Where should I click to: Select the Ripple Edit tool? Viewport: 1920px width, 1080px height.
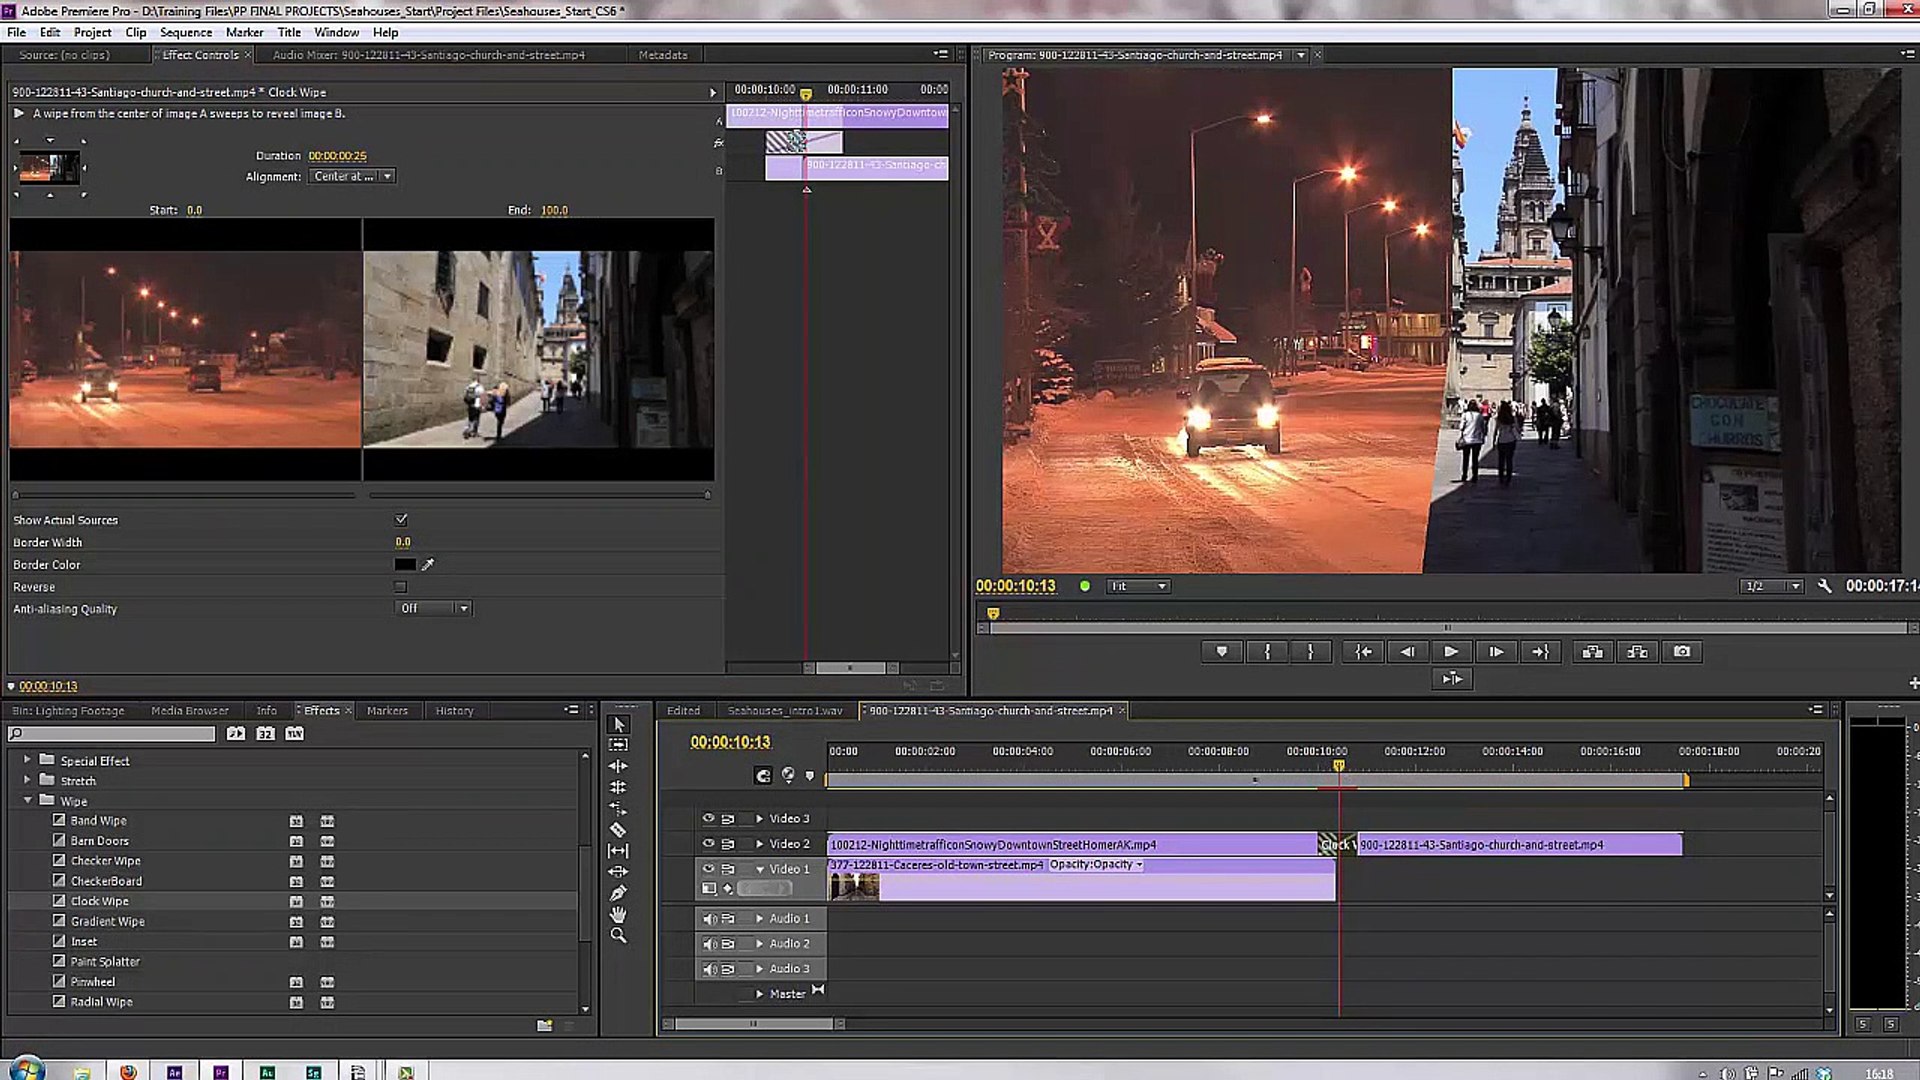[x=618, y=765]
